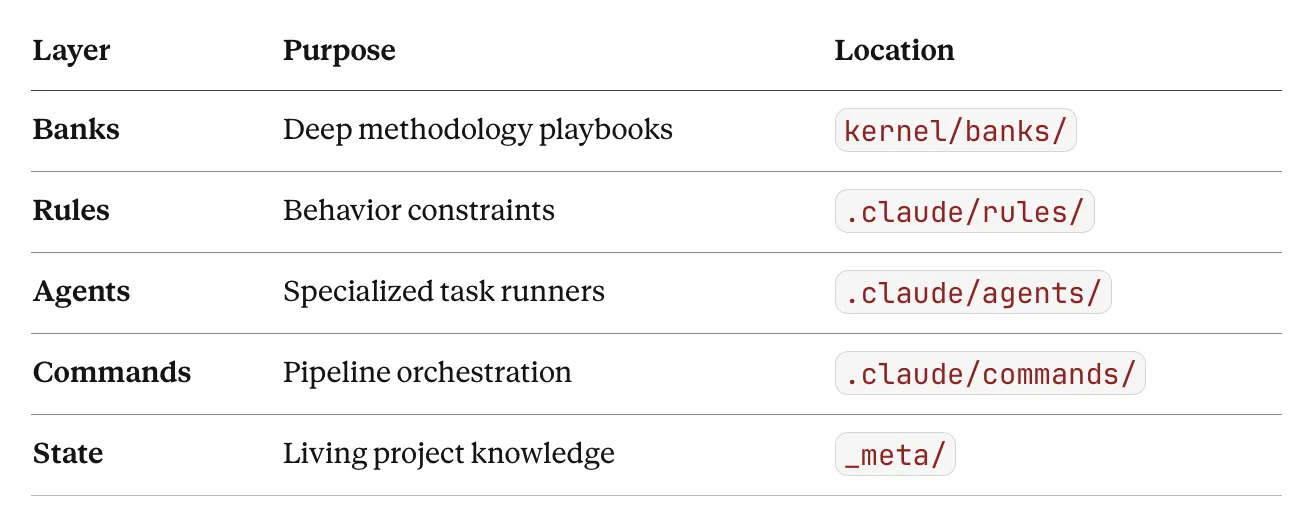Select the Rules row label
The width and height of the screenshot is (1304, 522).
[71, 211]
